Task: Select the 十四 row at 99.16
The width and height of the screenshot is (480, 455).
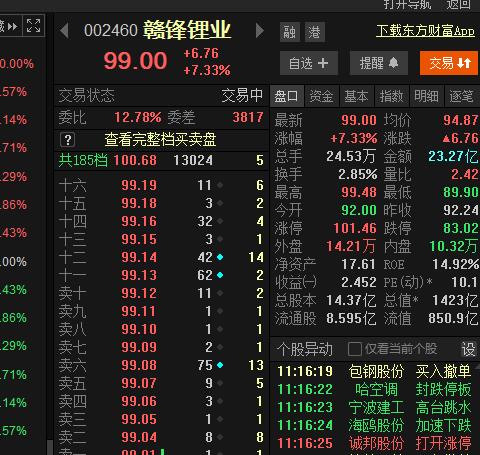Action: 161,221
